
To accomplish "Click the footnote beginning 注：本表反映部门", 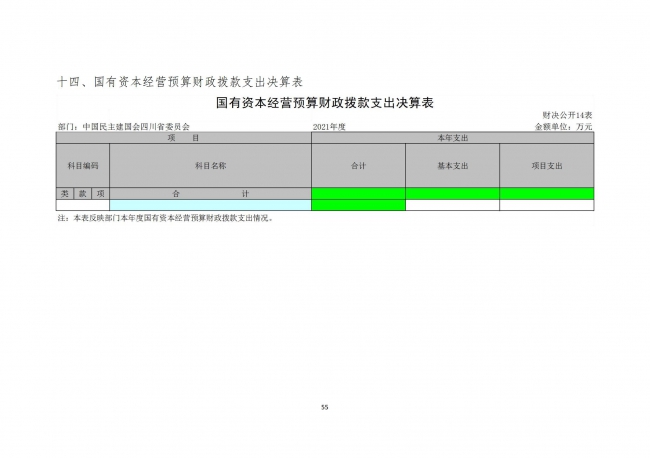I will 165,217.
